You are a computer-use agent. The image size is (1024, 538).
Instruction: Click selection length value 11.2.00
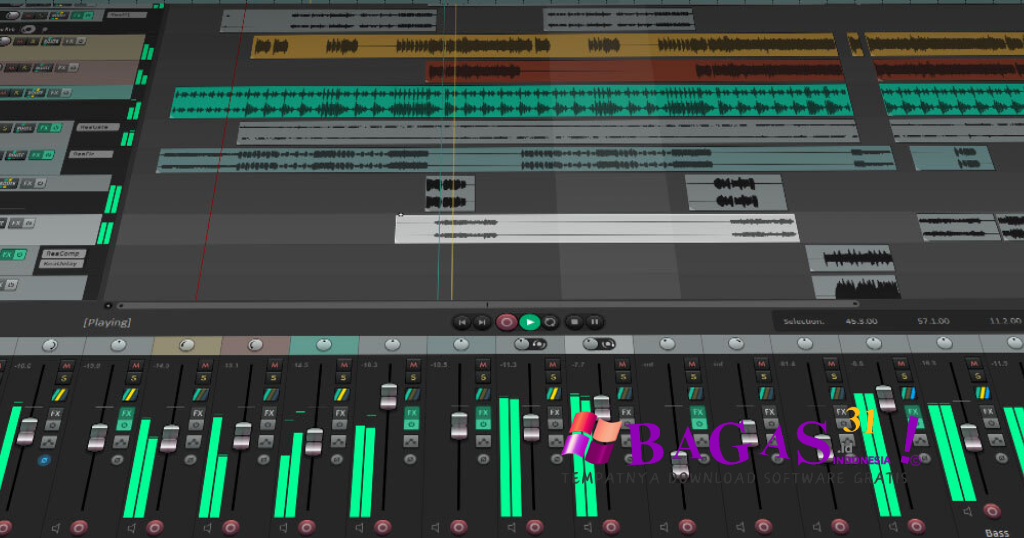pyautogui.click(x=1006, y=321)
